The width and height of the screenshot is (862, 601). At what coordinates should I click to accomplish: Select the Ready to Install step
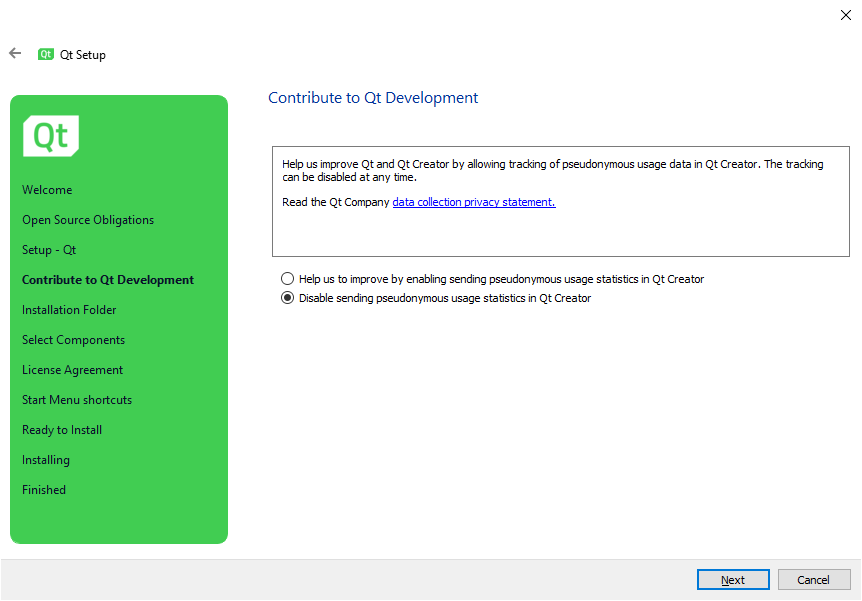pyautogui.click(x=62, y=430)
